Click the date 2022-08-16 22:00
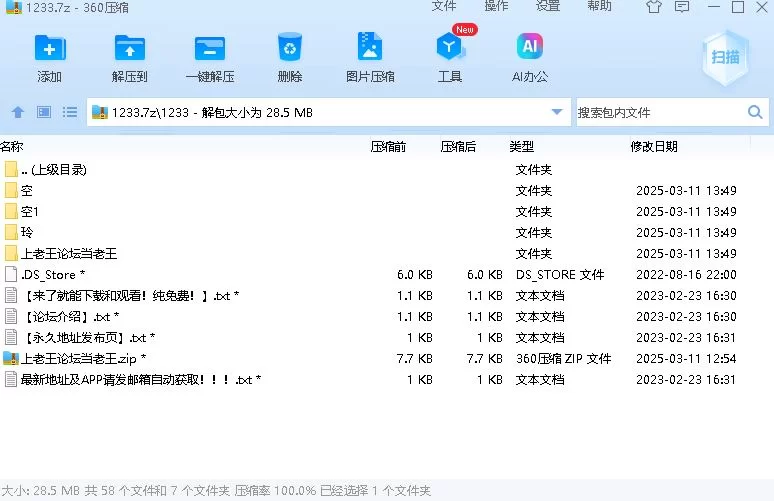The image size is (774, 501). point(686,274)
